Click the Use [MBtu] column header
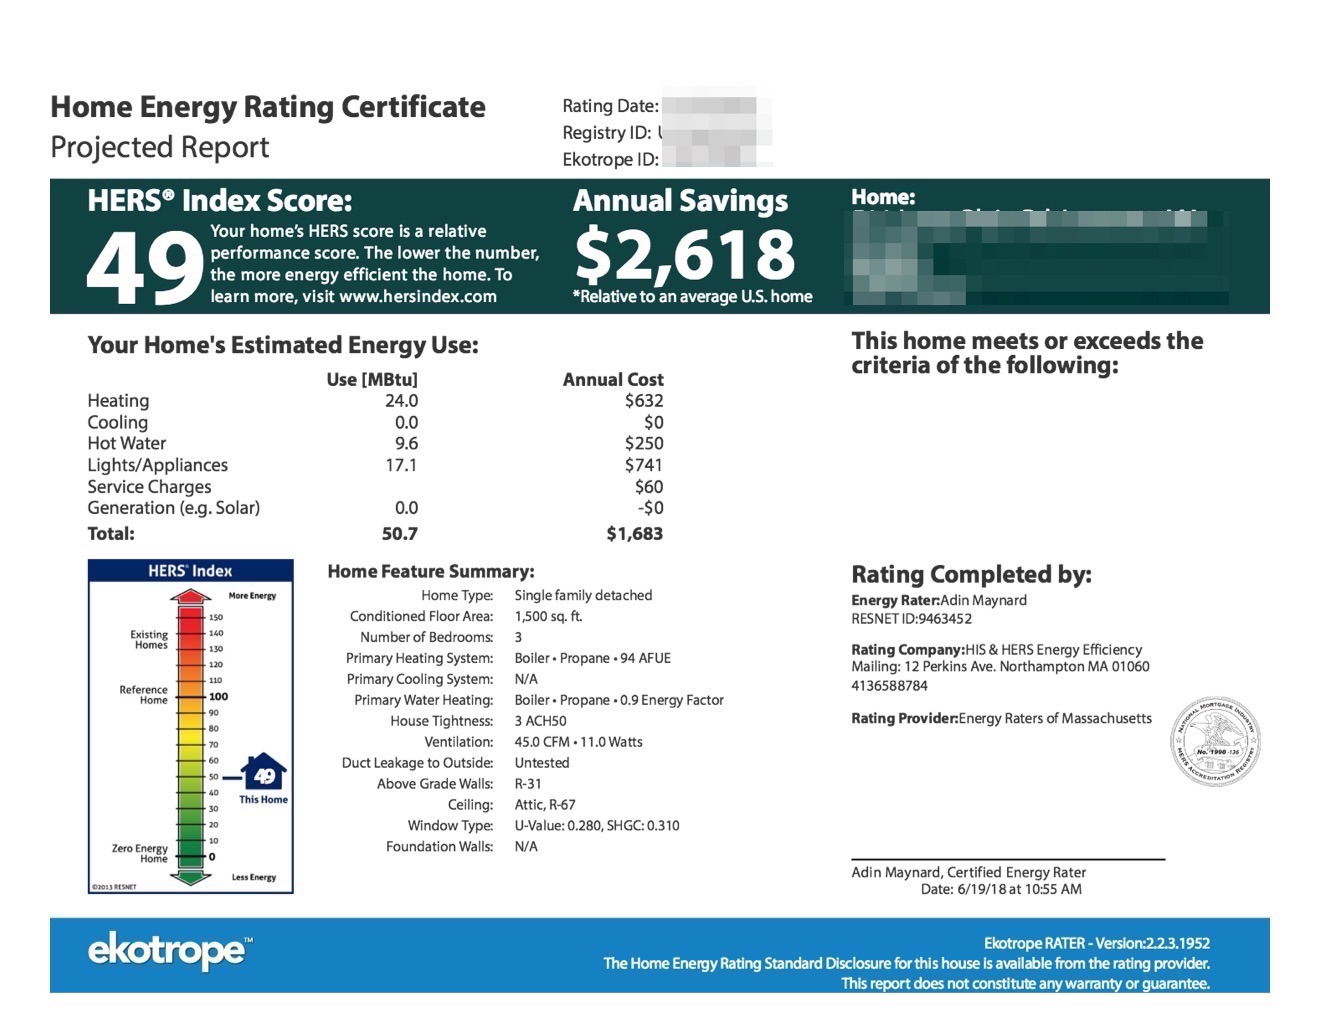Image resolution: width=1320 pixels, height=1020 pixels. pos(372,380)
